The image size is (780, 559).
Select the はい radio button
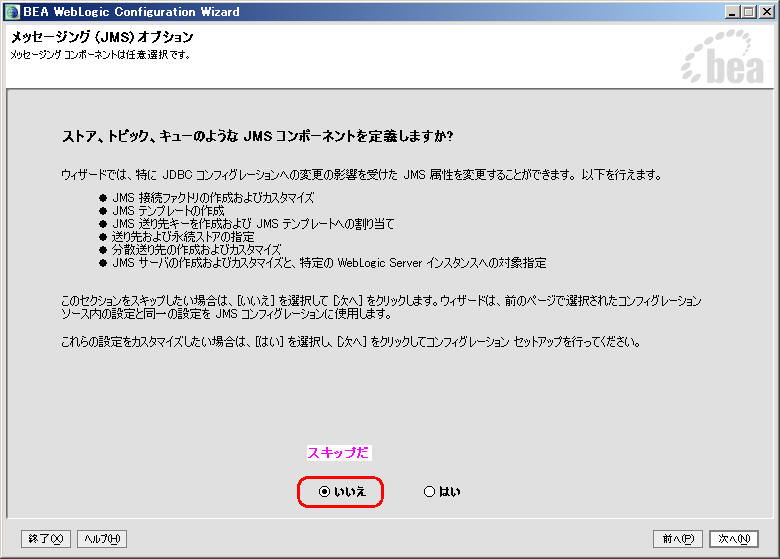[430, 492]
